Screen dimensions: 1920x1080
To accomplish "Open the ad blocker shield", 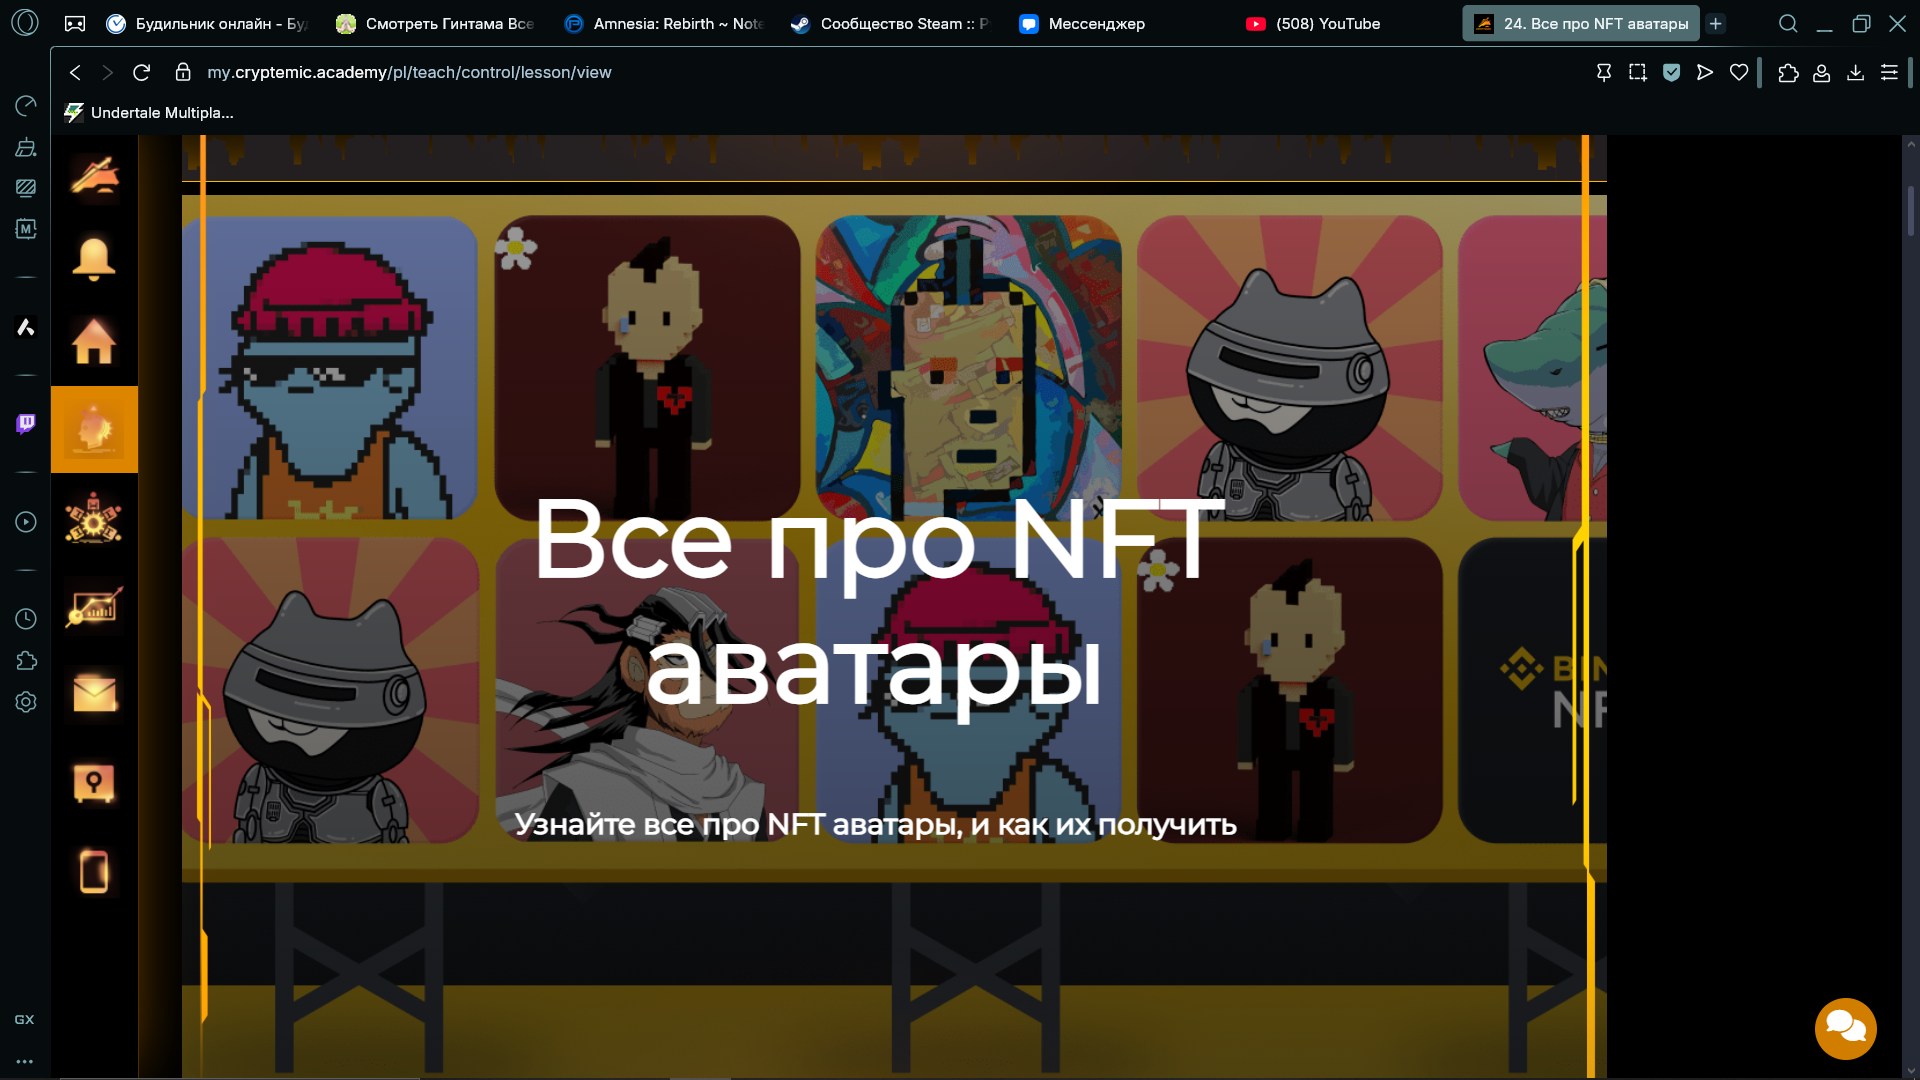I will (x=1671, y=72).
